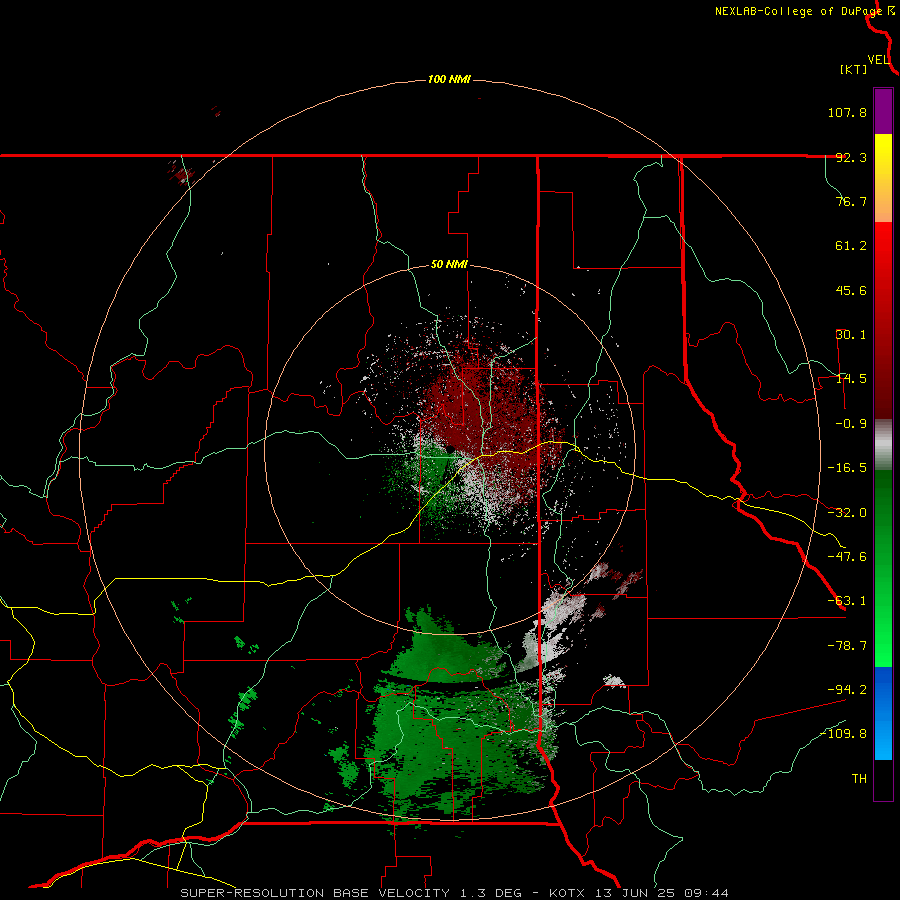Click the 61.2 legend value
Image resolution: width=900 pixels, height=900 pixels.
coord(851,246)
